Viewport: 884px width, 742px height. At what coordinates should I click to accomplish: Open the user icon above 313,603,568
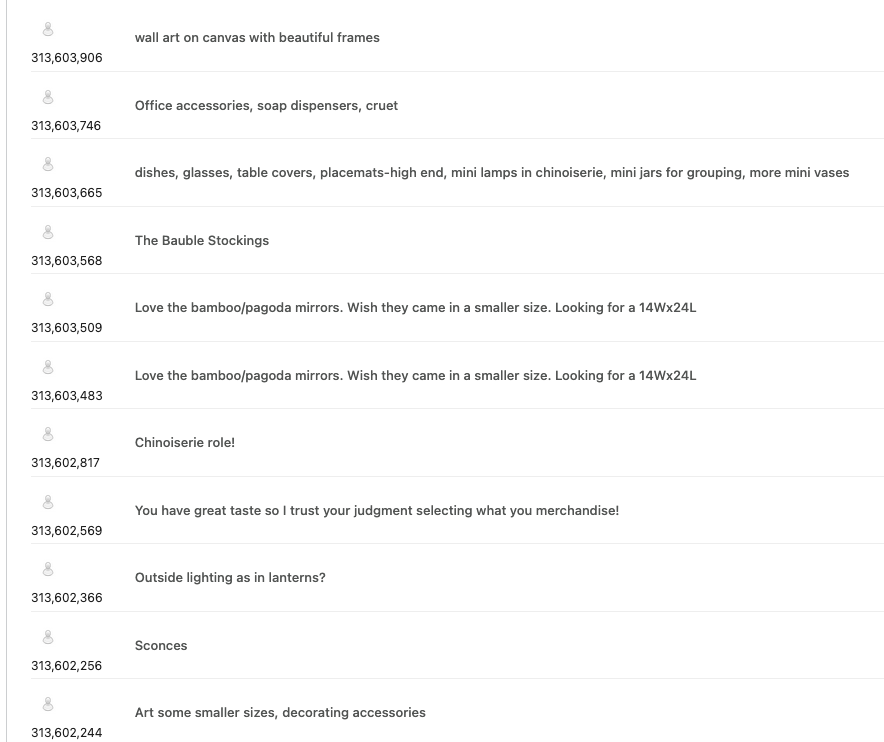coord(48,233)
